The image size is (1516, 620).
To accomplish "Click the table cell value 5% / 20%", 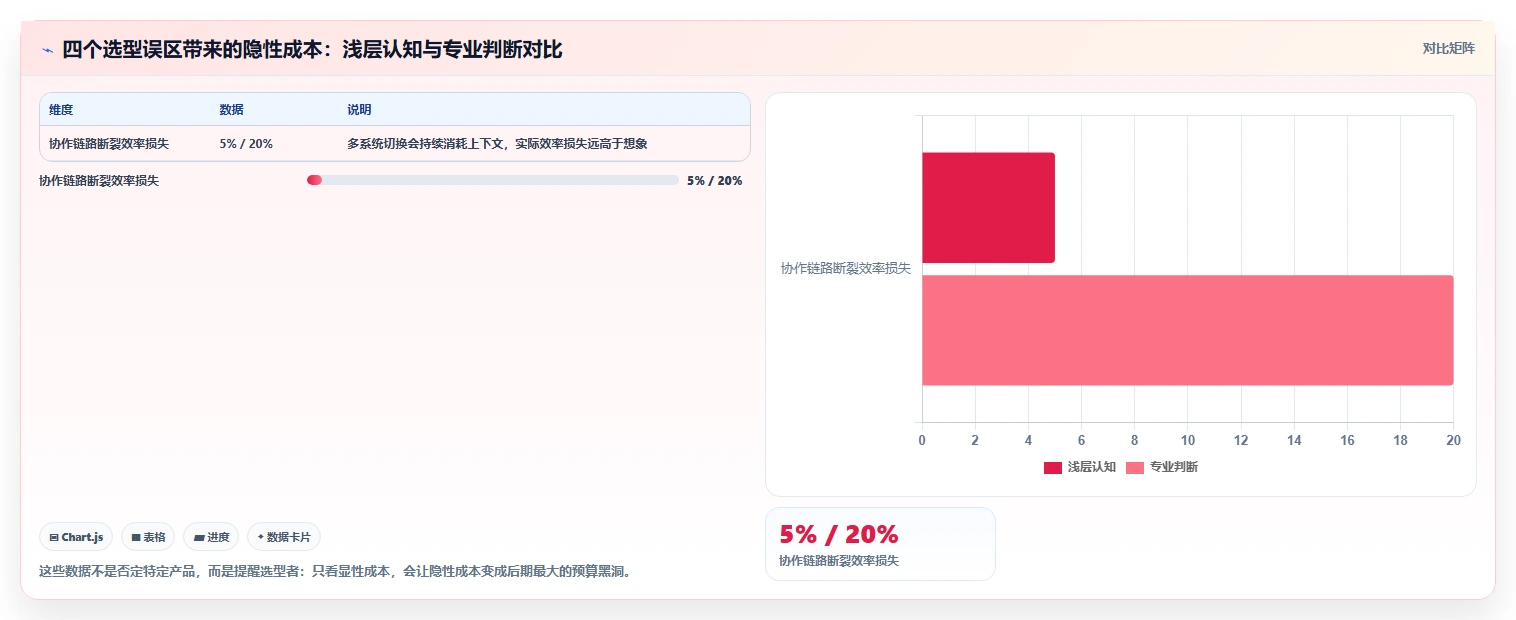I will pyautogui.click(x=246, y=143).
